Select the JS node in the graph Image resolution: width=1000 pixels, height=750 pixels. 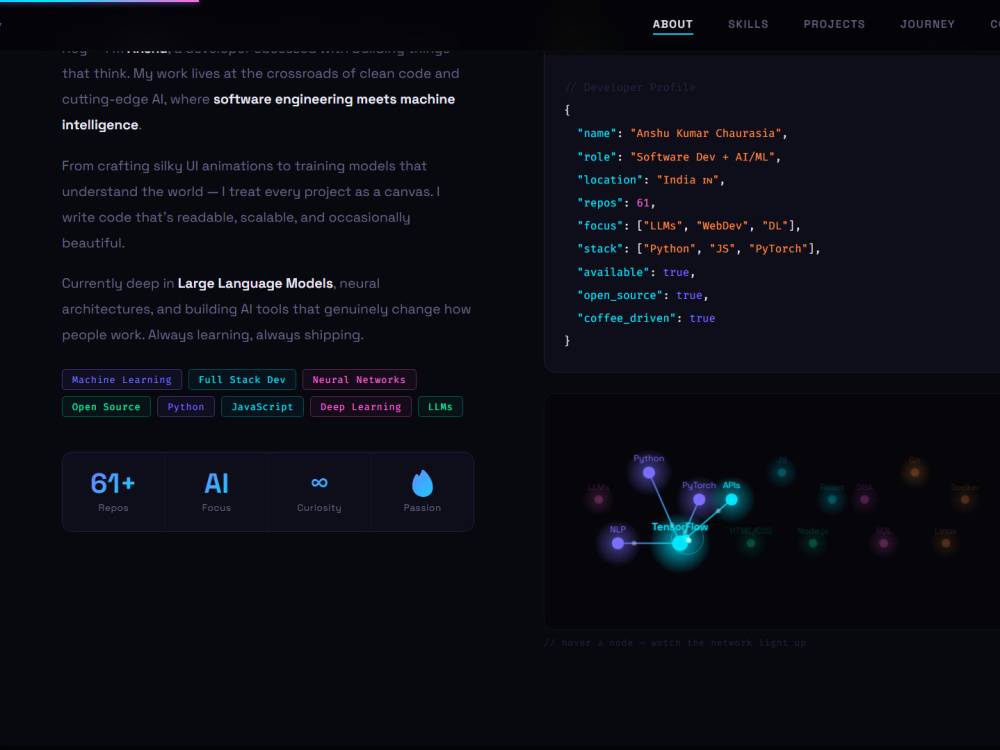click(782, 473)
